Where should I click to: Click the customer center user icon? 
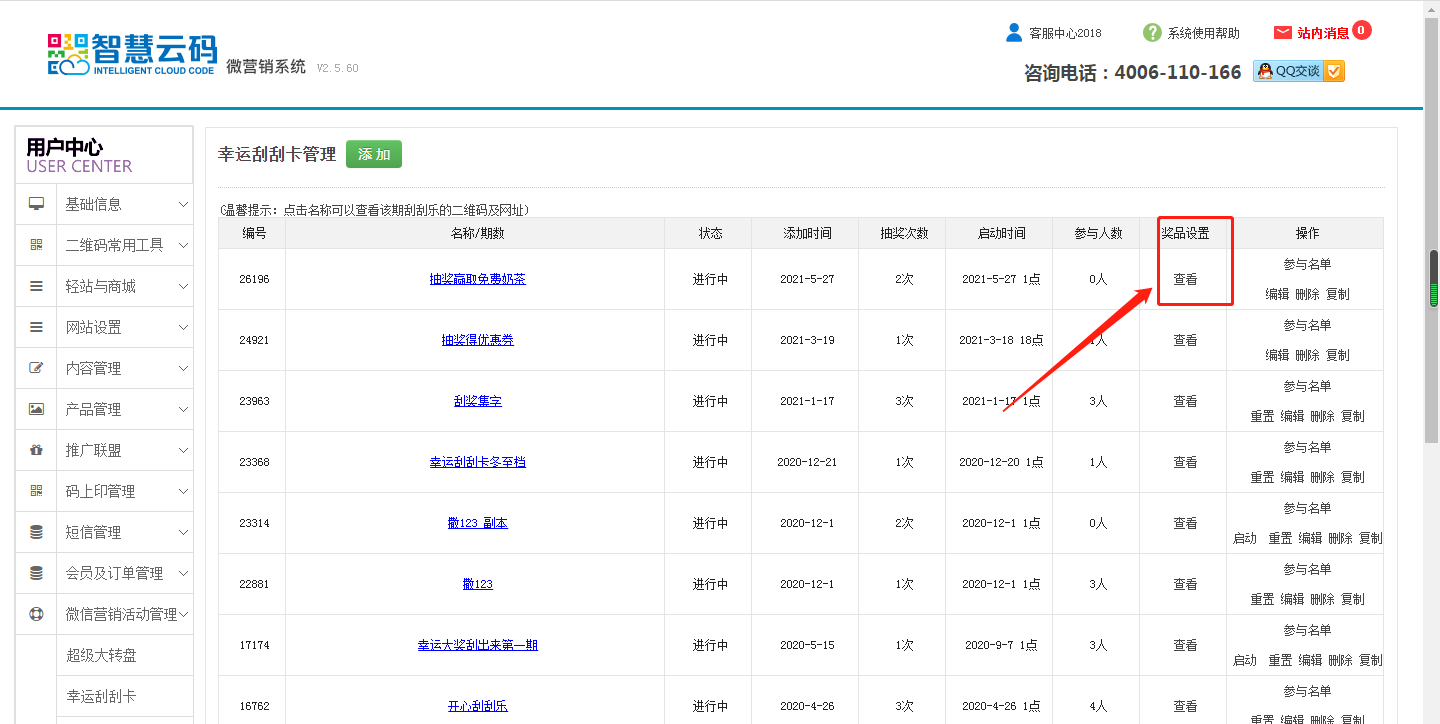[1014, 33]
